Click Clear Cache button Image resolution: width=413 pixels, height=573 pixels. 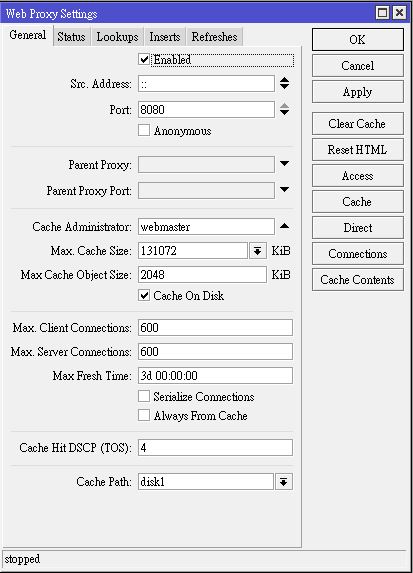tap(358, 124)
